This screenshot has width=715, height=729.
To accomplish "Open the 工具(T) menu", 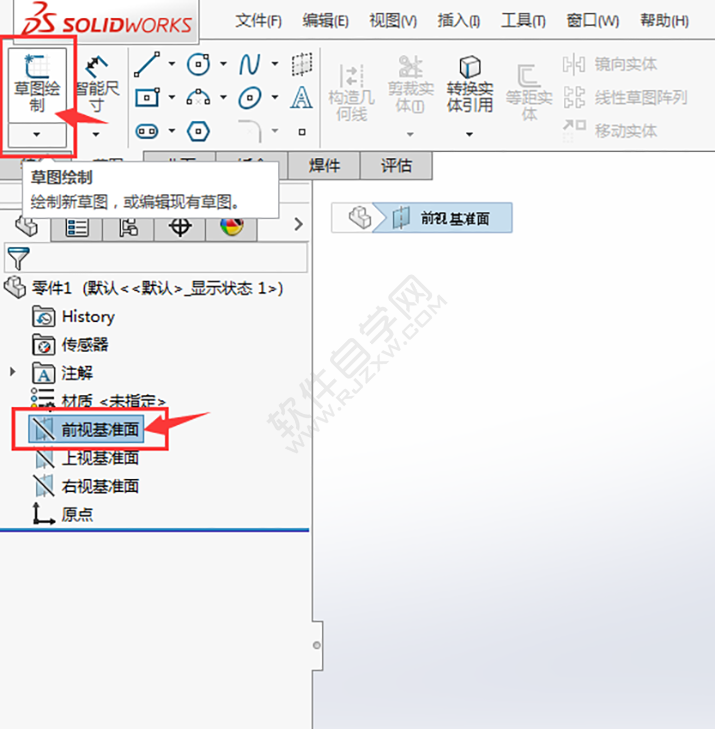I will (523, 21).
